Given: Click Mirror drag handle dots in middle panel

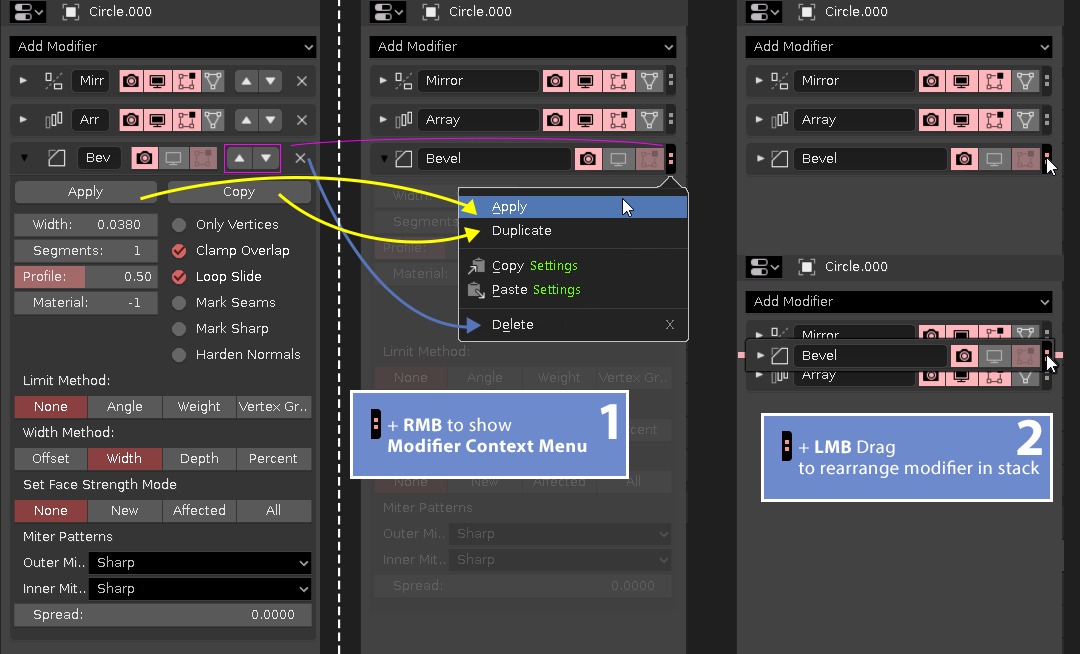Looking at the screenshot, I should click(670, 81).
